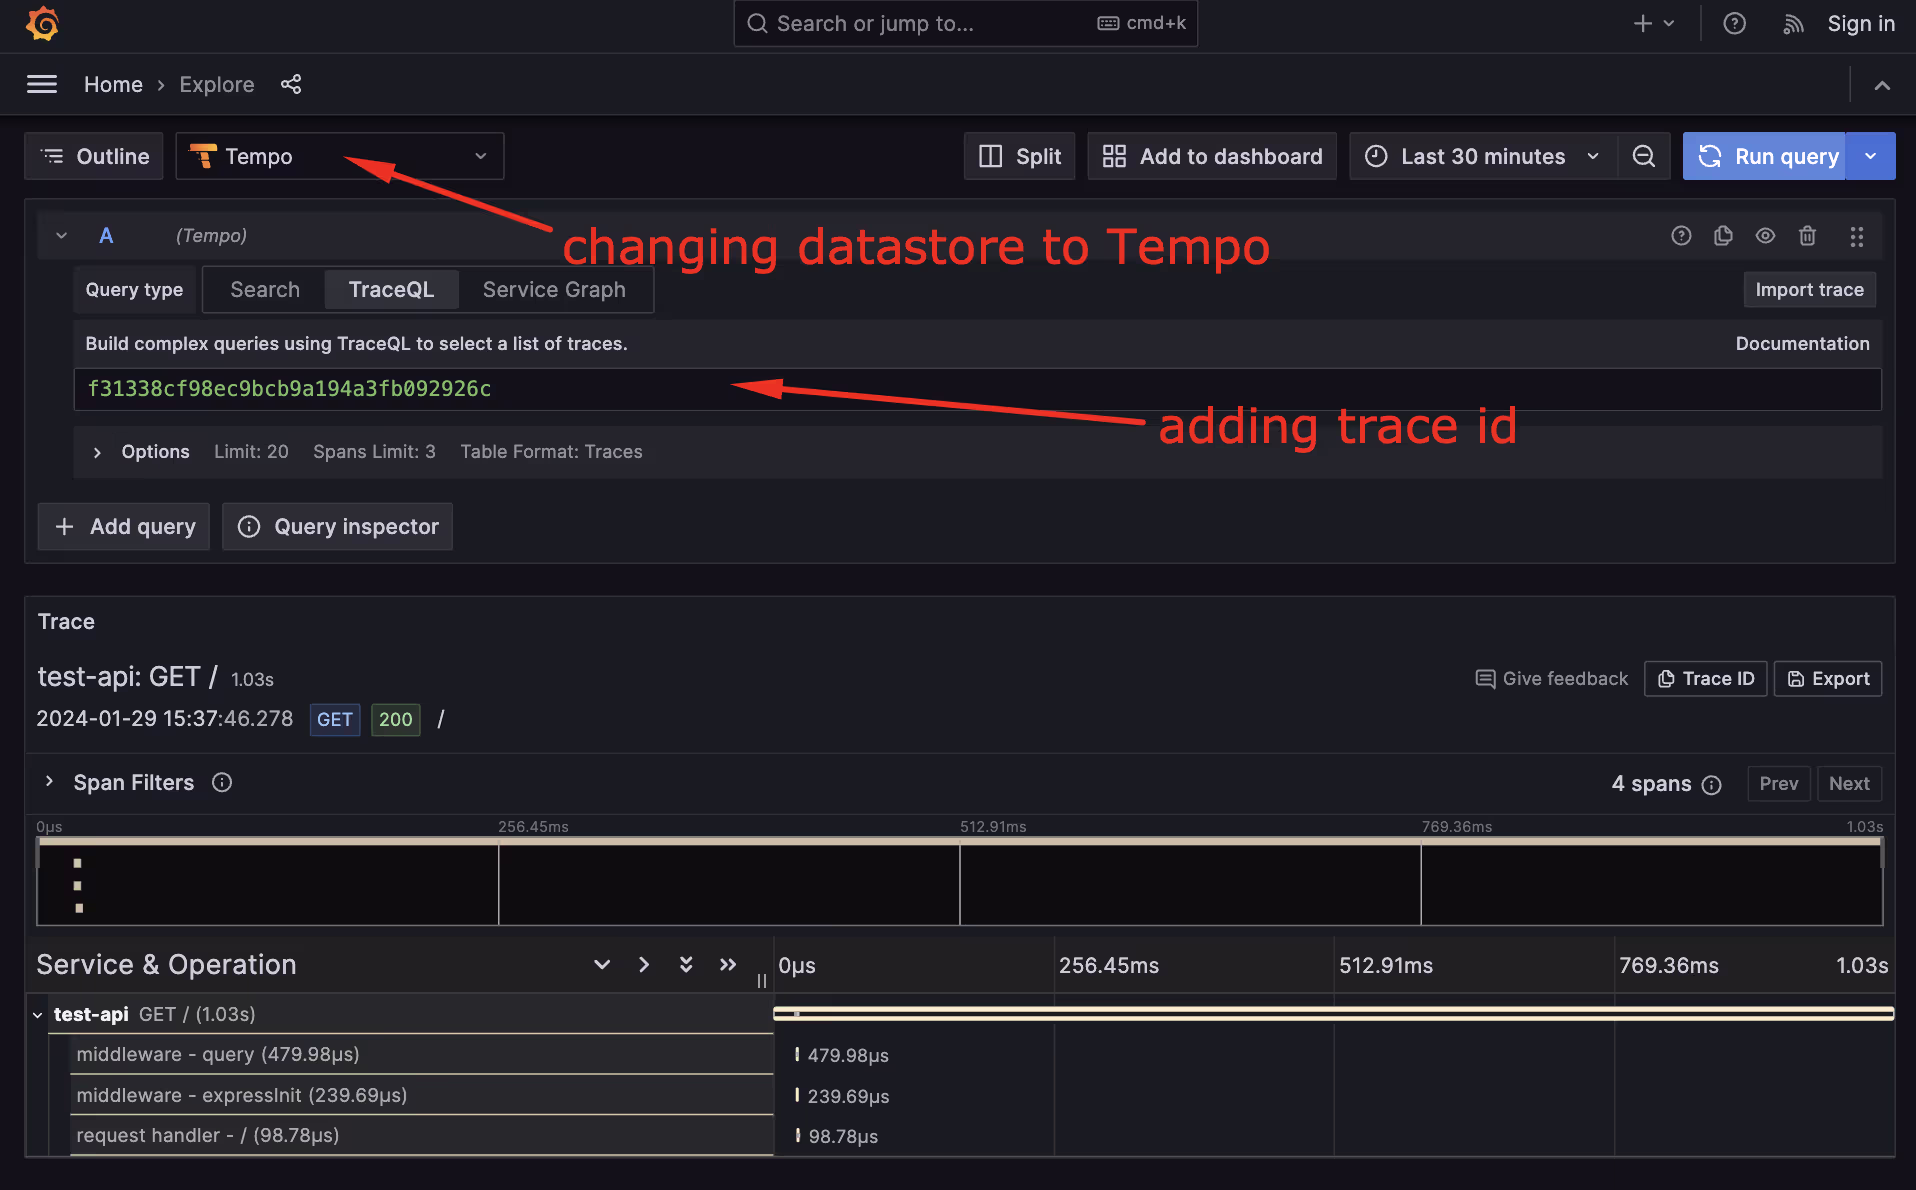
Task: Open the TraceQL Documentation link
Action: (1802, 344)
